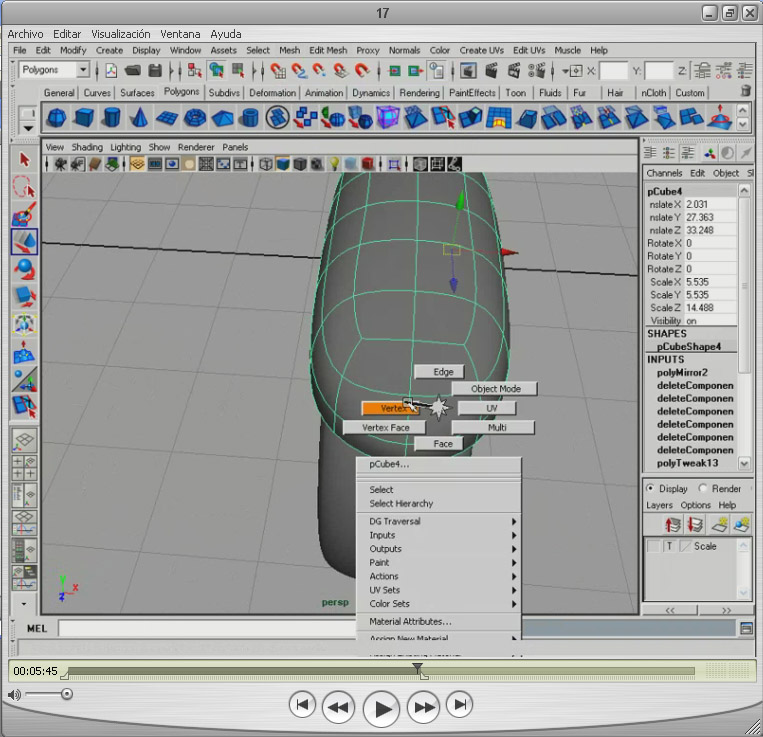
Task: Select the Display layer radio button
Action: point(651,489)
